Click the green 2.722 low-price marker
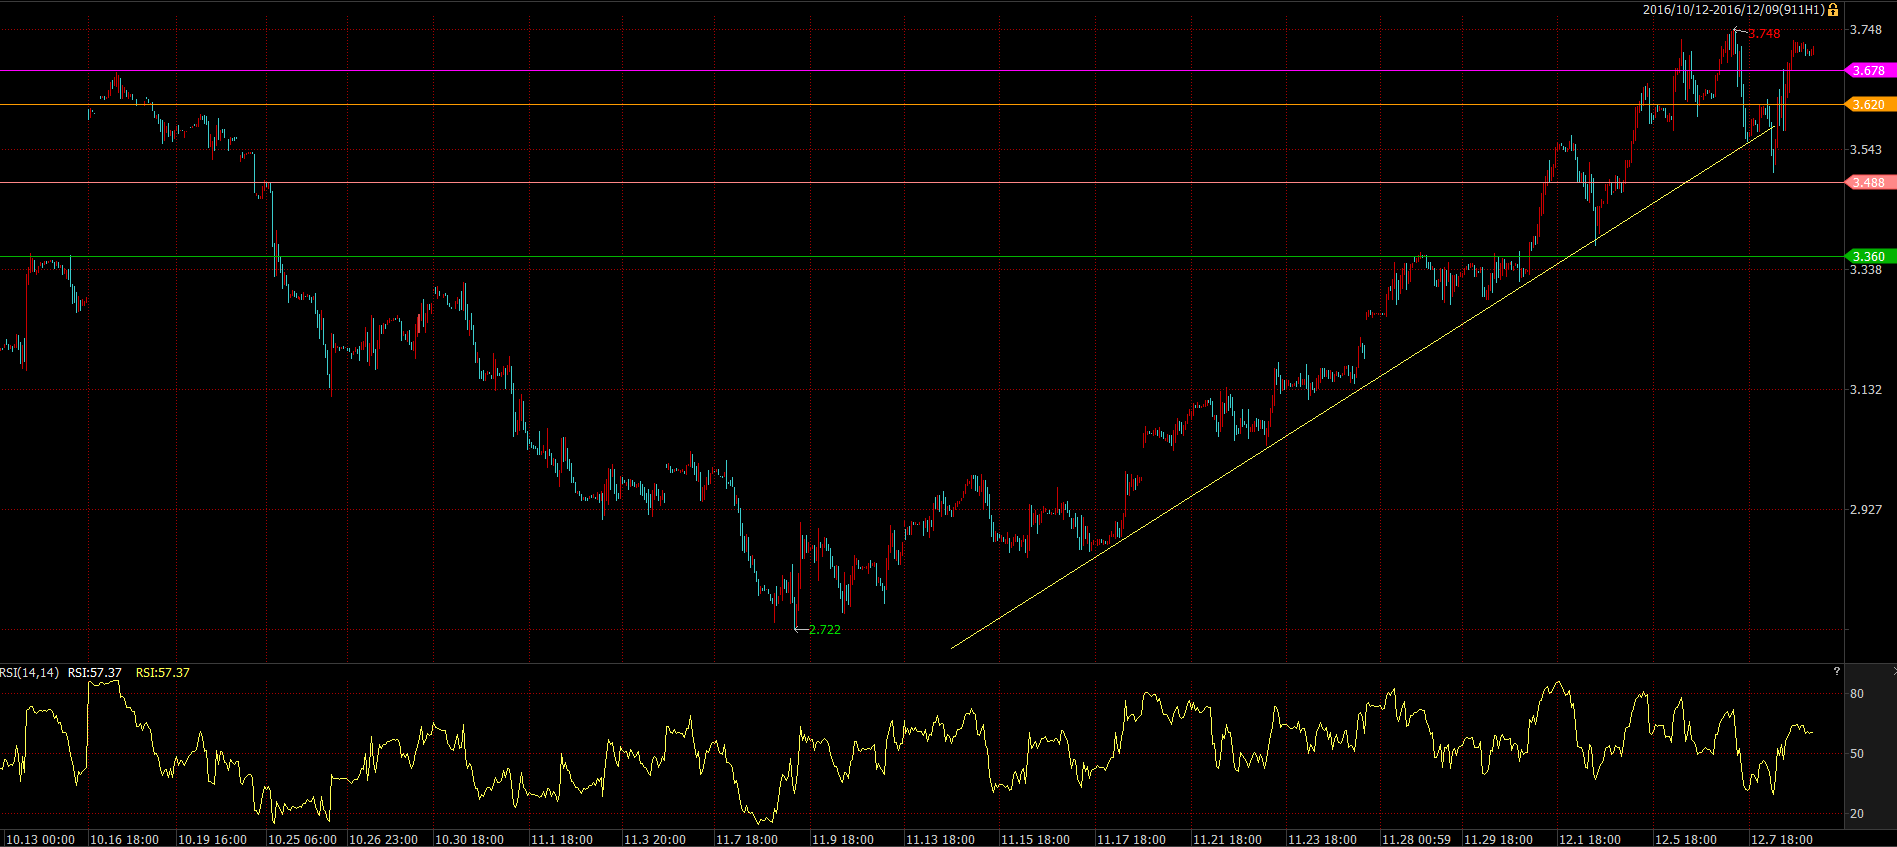Viewport: 1897px width, 847px height. pos(825,630)
